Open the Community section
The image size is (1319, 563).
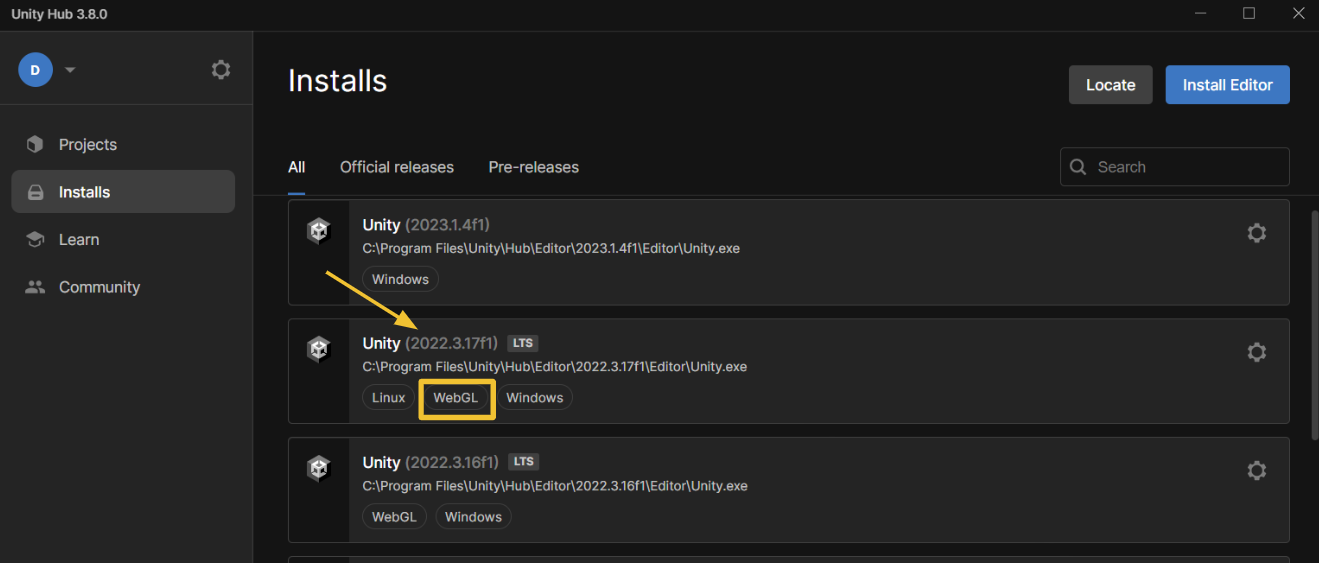click(123, 287)
